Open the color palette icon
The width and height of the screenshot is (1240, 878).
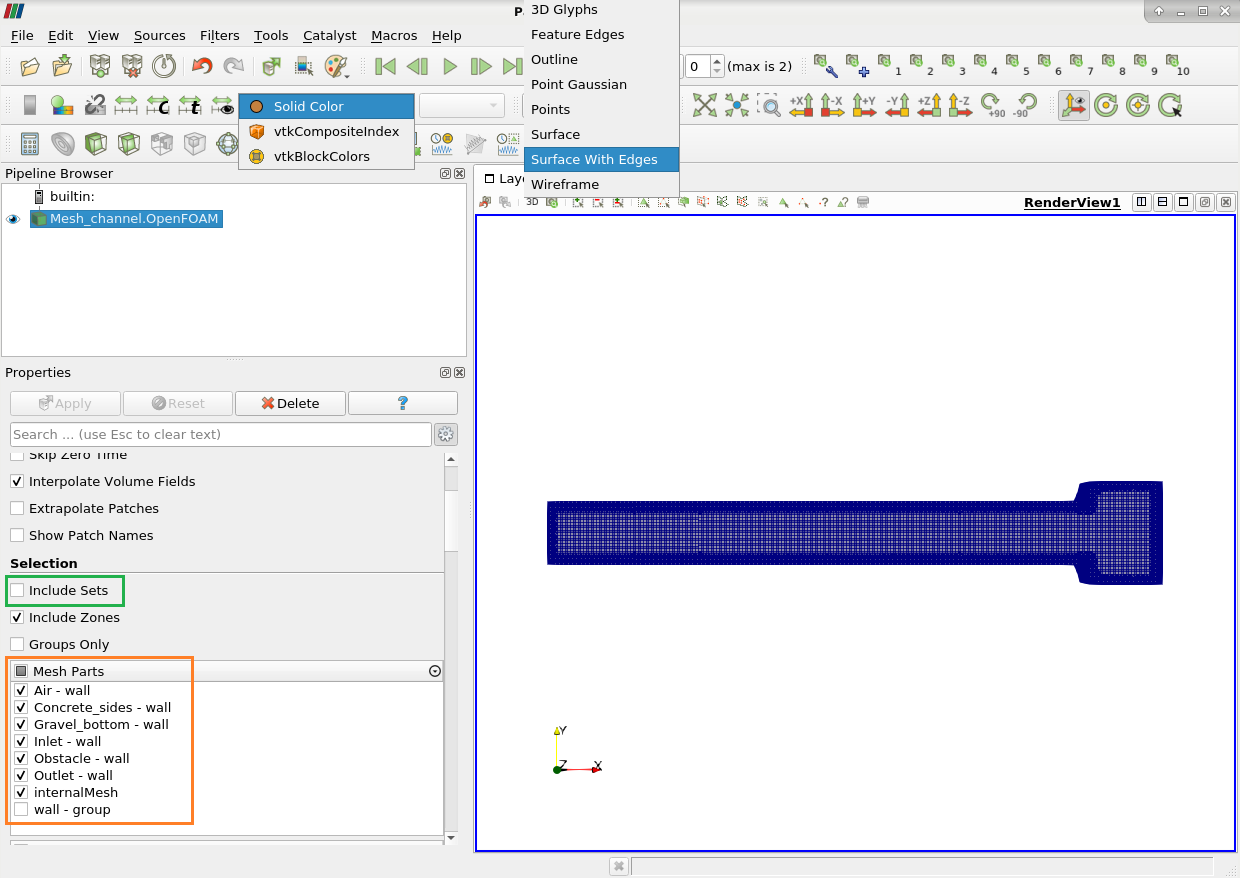[x=336, y=66]
